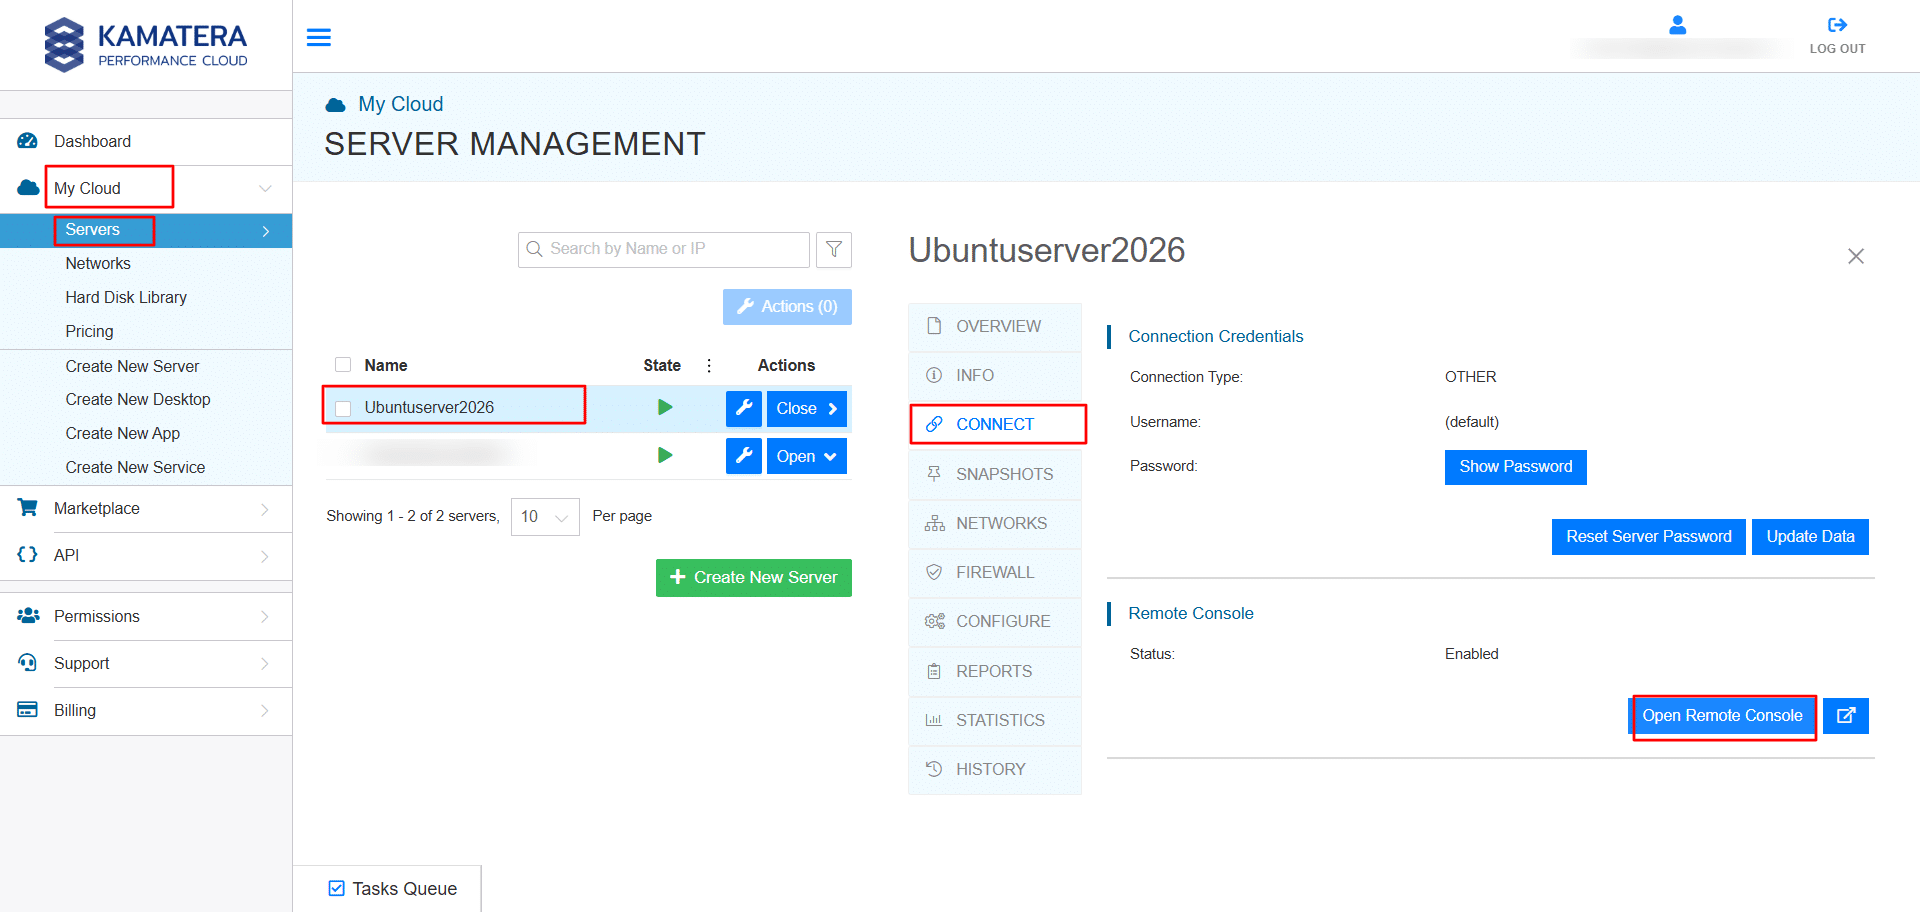Viewport: 1920px width, 912px height.
Task: Open Hard Disk Library in sidebar
Action: point(126,298)
